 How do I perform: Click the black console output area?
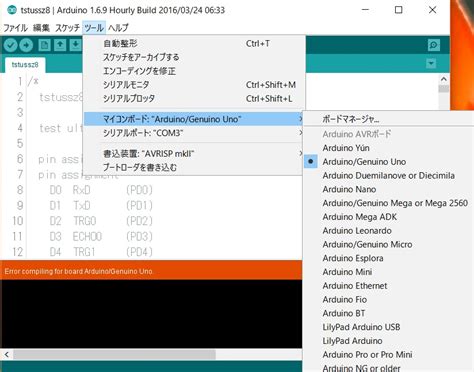pyautogui.click(x=151, y=314)
